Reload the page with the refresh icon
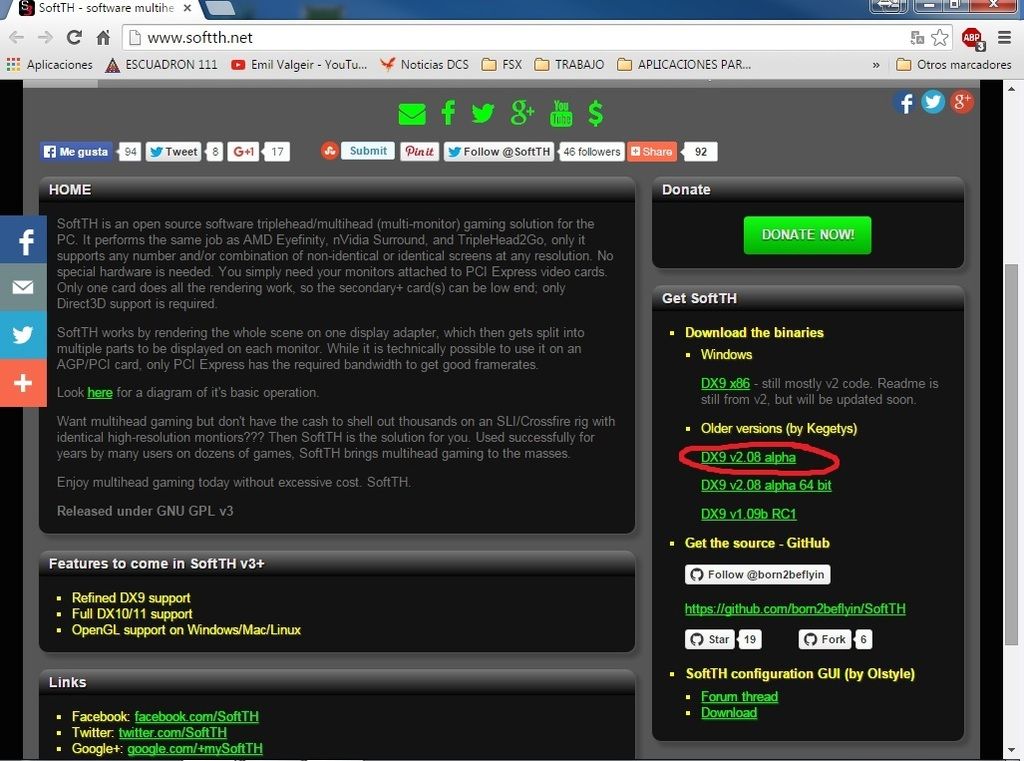The height and width of the screenshot is (761, 1024). (x=74, y=37)
